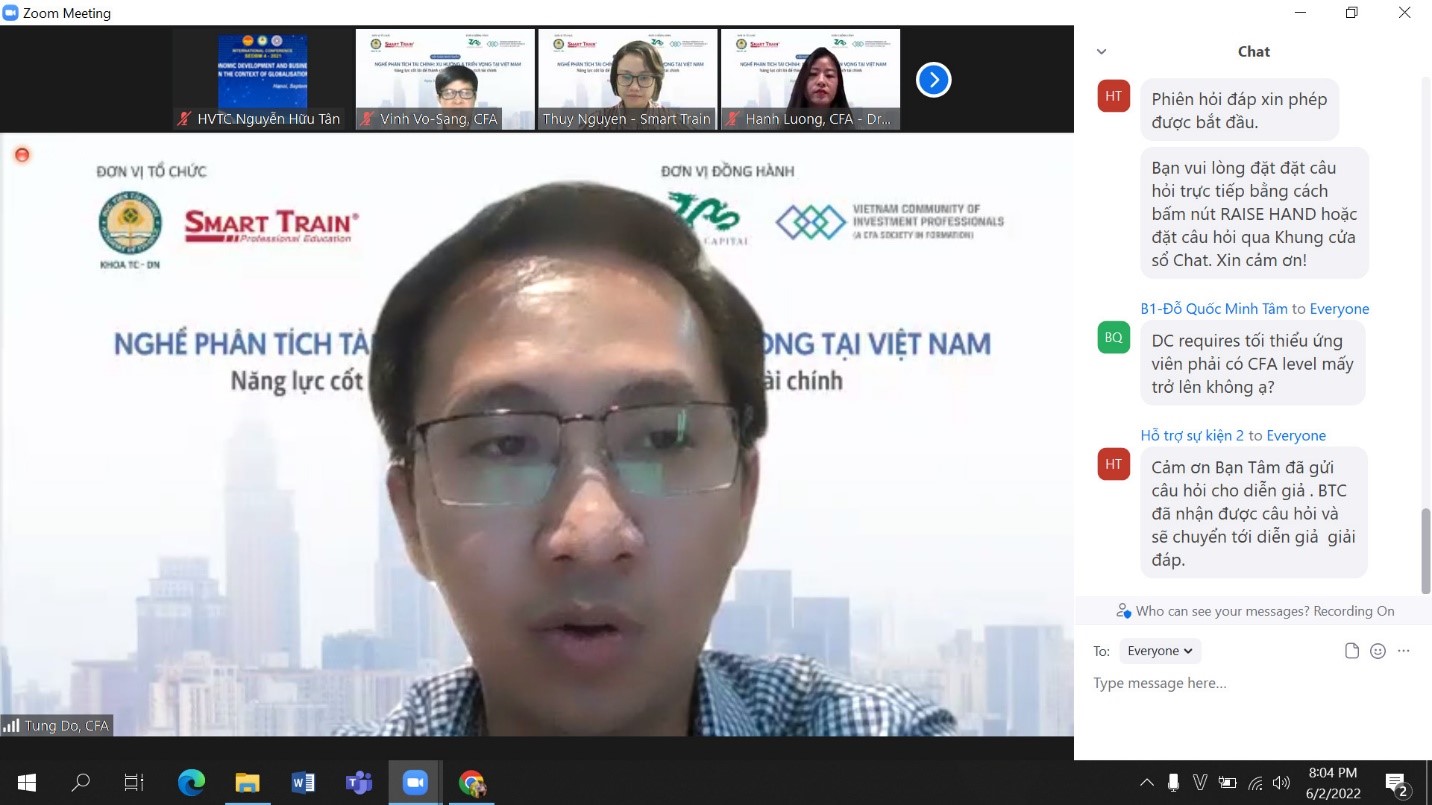Viewport: 1432px width, 805px height.
Task: Click the 'DC requires tối thiểu' chat message
Action: 1253,364
